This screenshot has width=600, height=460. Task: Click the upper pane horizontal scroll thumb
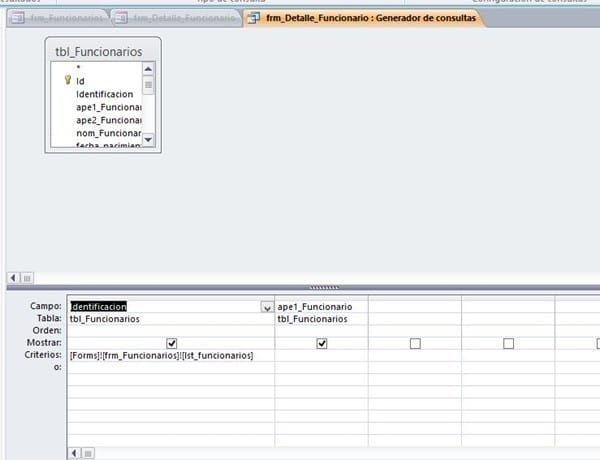click(27, 278)
